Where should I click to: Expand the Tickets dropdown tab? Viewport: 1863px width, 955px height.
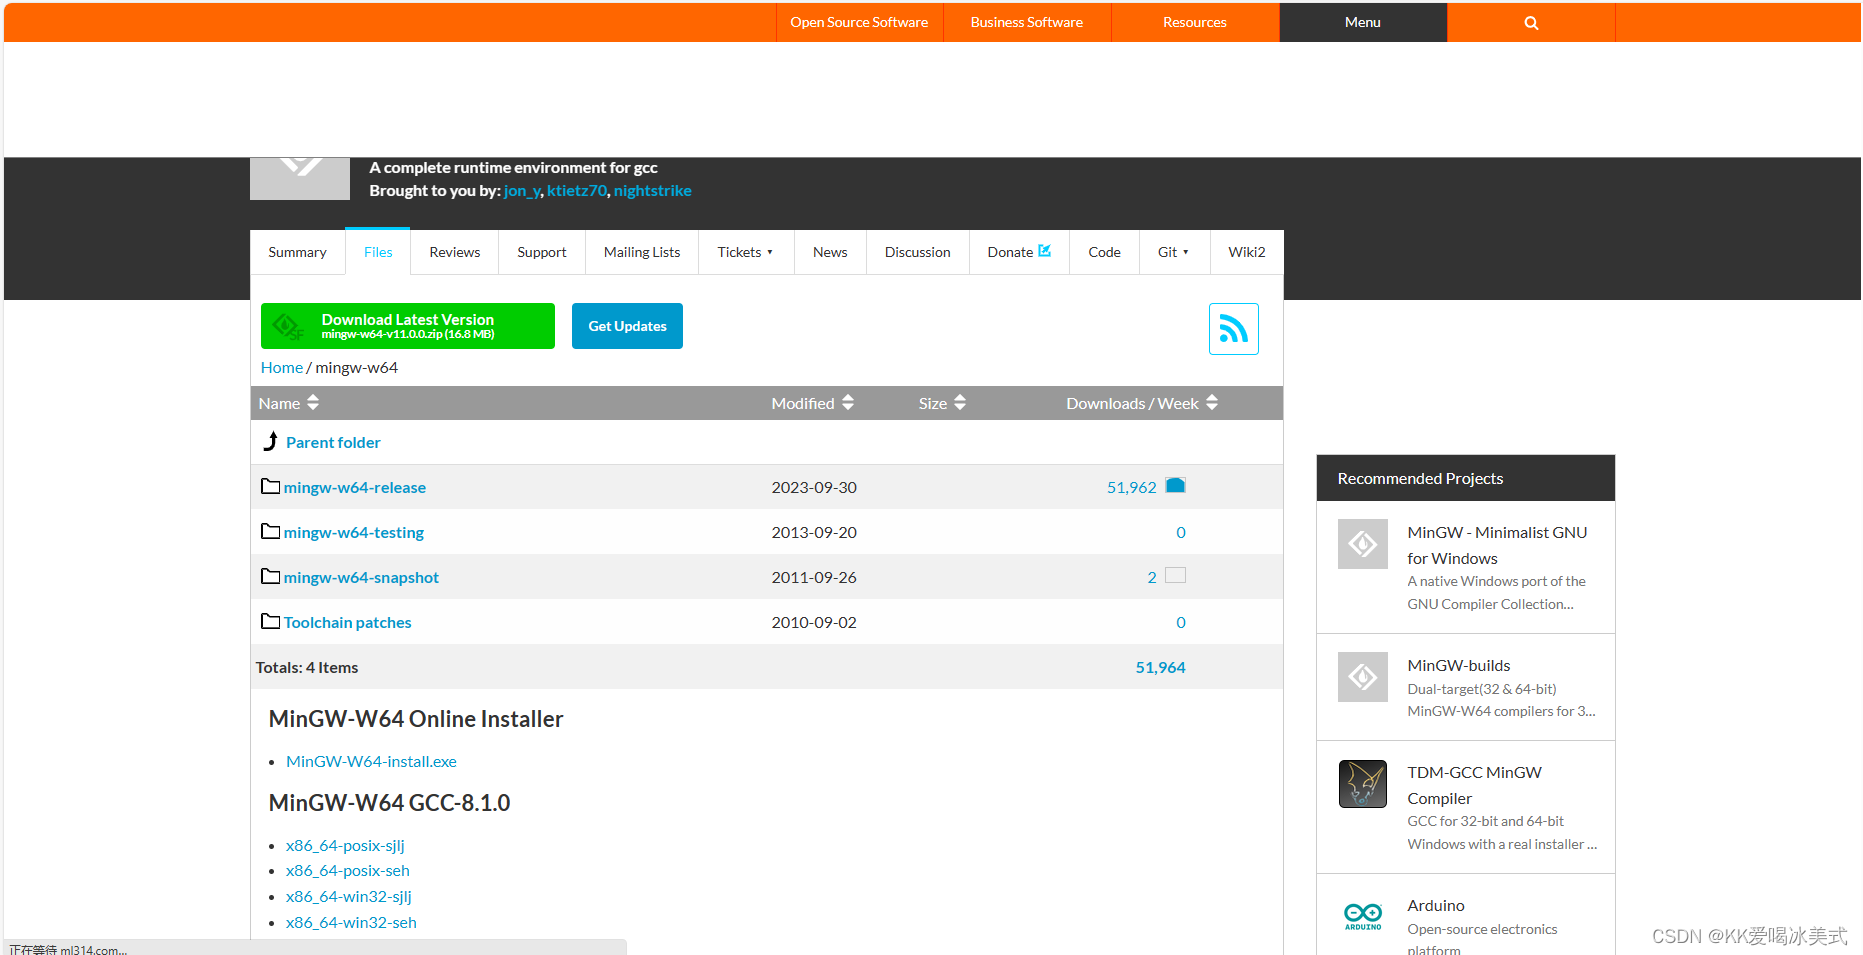pos(745,252)
